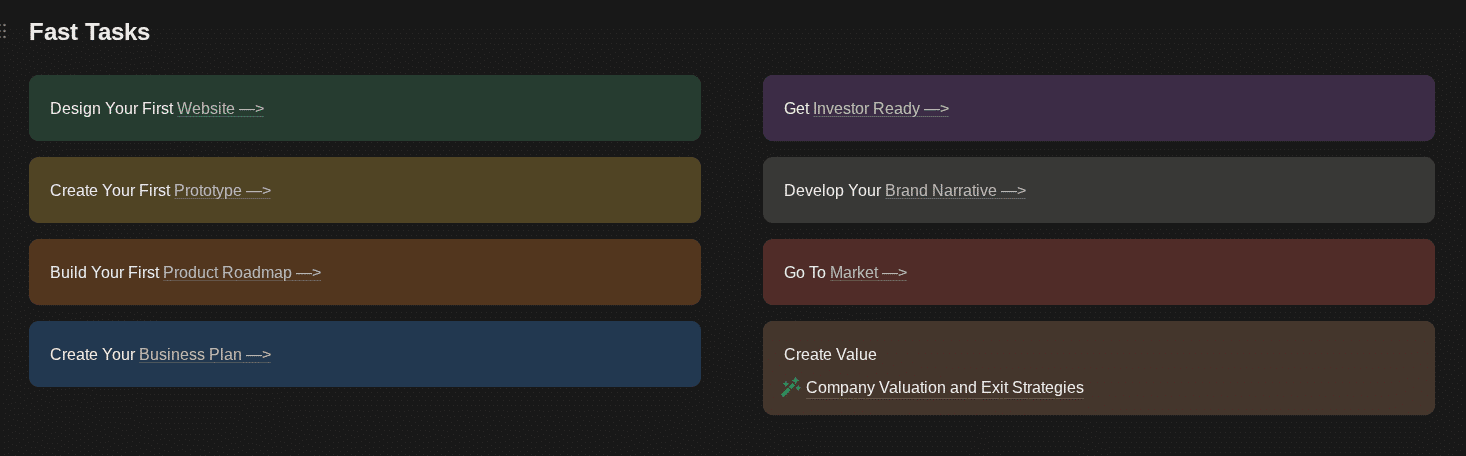This screenshot has width=1466, height=456.
Task: Click the arrow after Brand Narrative
Action: 1013,190
